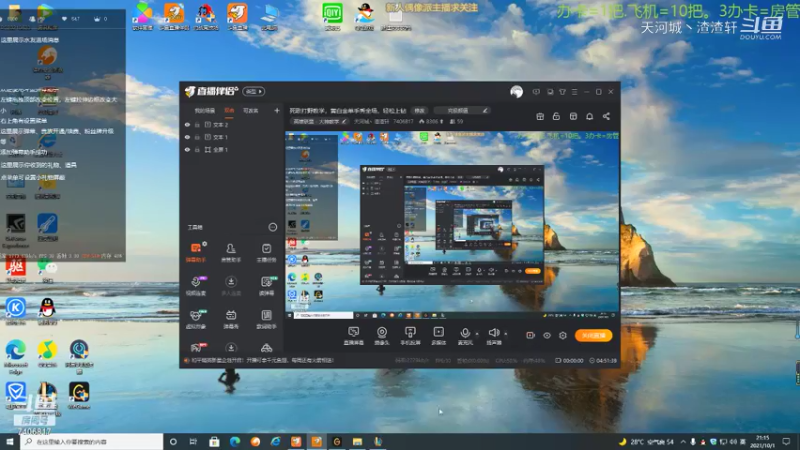
Task: Add a phone screen-cast source
Action: tap(410, 336)
